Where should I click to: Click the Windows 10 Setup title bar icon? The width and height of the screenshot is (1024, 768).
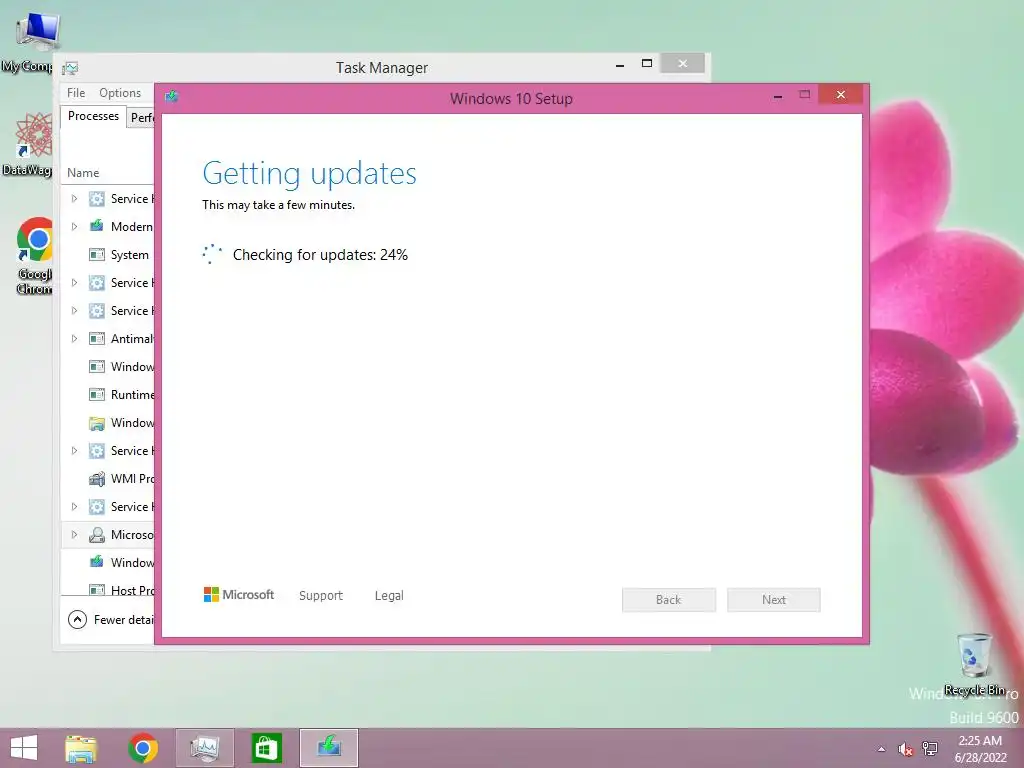tap(172, 97)
